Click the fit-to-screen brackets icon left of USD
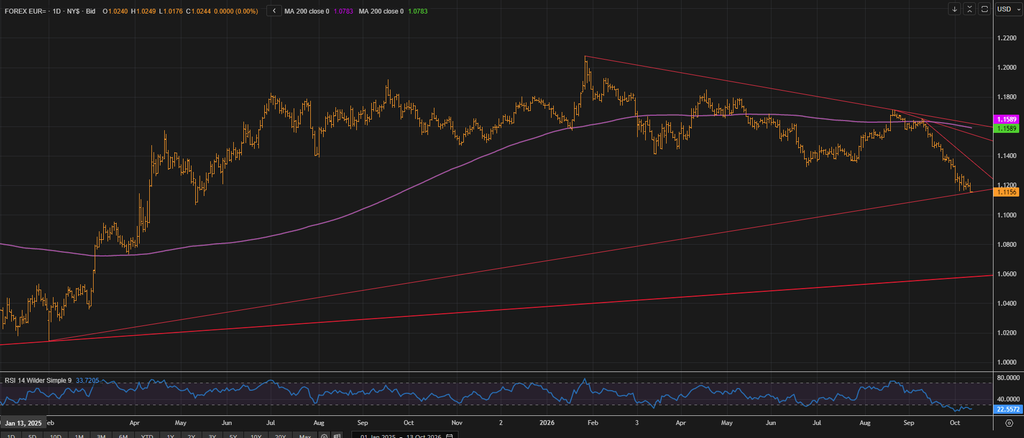Image resolution: width=1024 pixels, height=438 pixels. click(x=984, y=8)
